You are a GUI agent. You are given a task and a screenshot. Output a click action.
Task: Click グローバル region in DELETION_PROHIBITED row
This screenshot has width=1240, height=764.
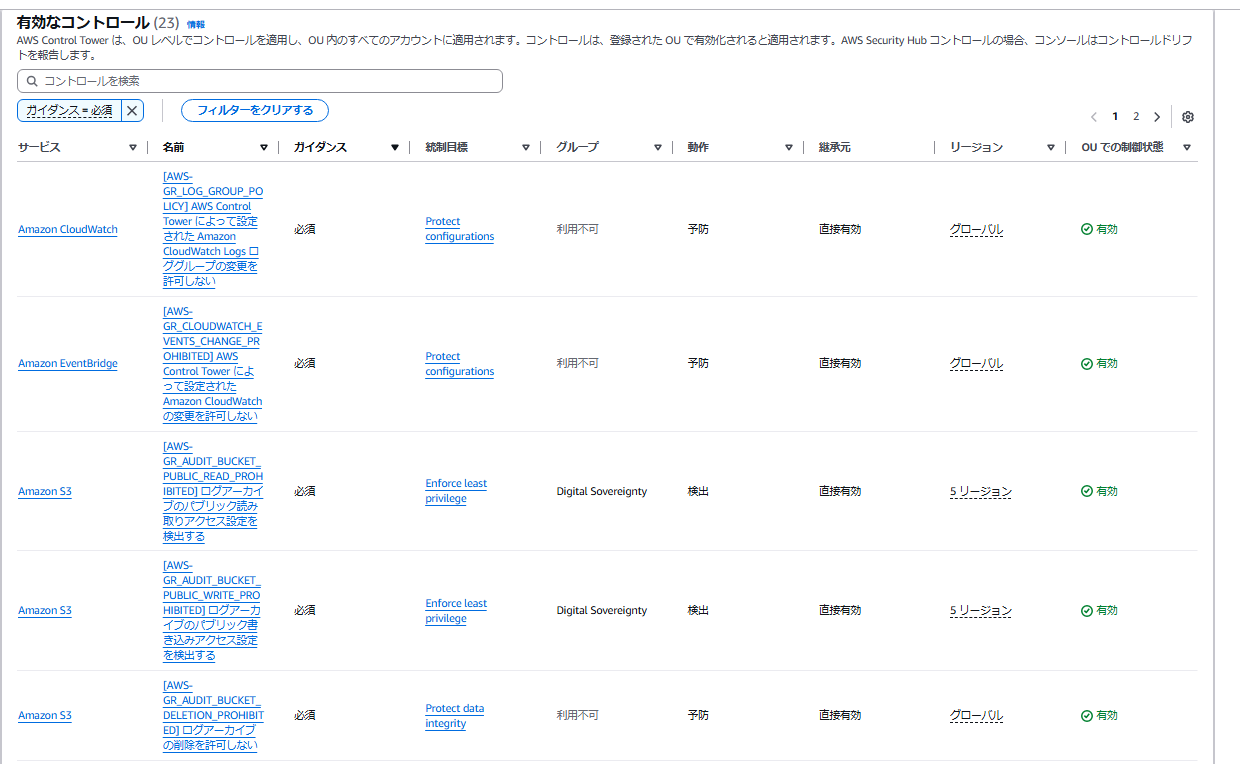[976, 715]
